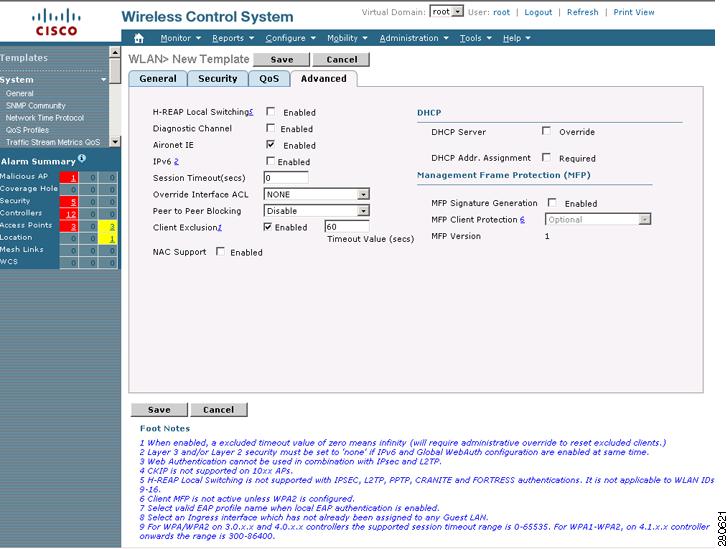728x549 pixels.
Task: Click the bottom Save button
Action: [159, 410]
